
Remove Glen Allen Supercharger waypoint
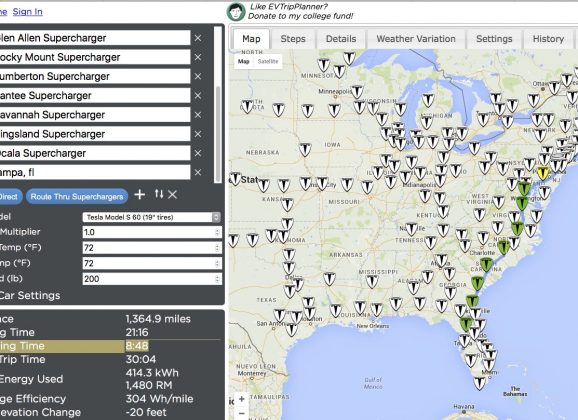tap(198, 38)
